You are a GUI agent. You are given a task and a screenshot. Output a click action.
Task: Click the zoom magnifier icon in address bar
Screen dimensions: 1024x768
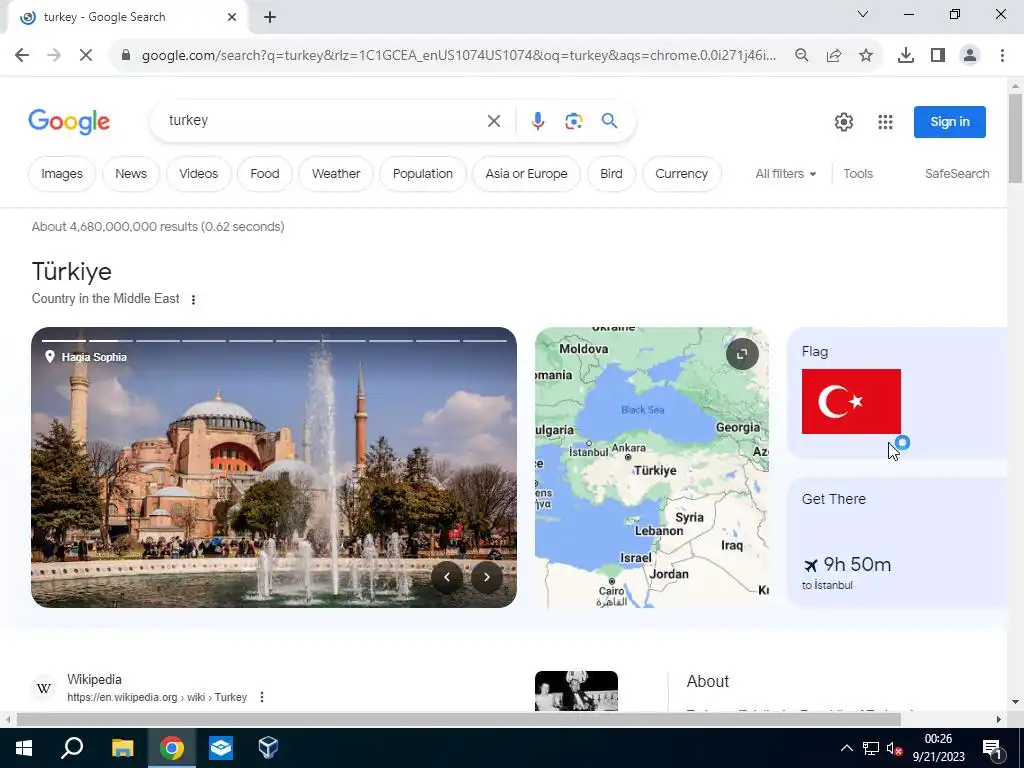(801, 56)
